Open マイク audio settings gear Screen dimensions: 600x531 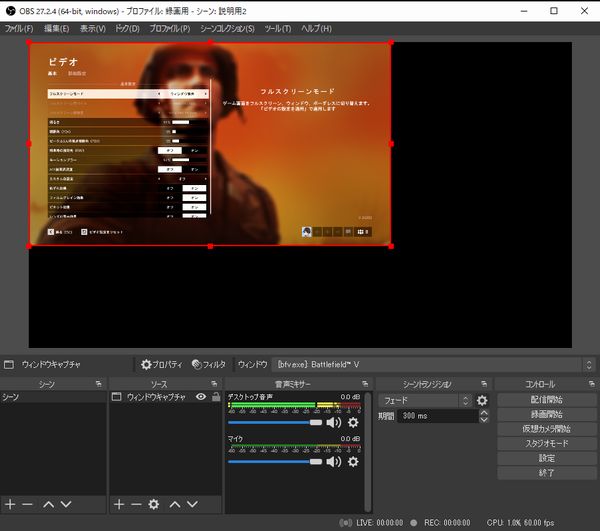click(x=353, y=462)
